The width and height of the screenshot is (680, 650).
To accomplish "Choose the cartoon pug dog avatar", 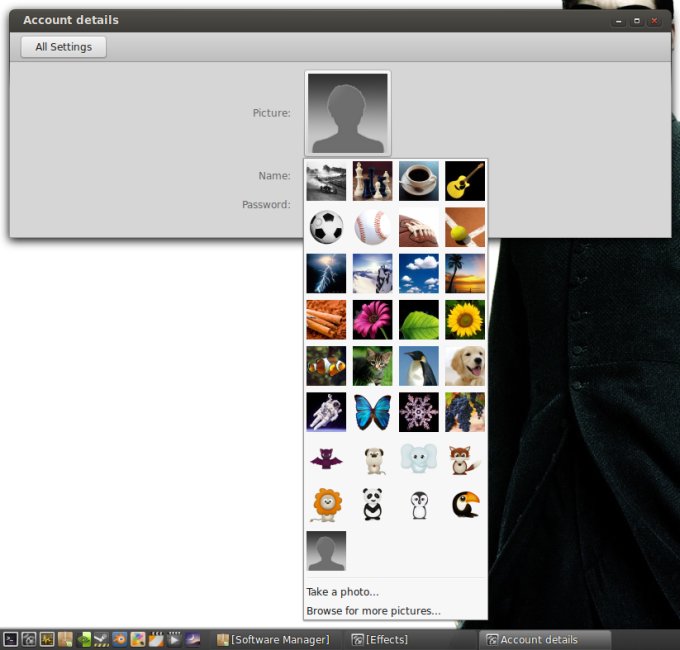I will click(x=373, y=459).
